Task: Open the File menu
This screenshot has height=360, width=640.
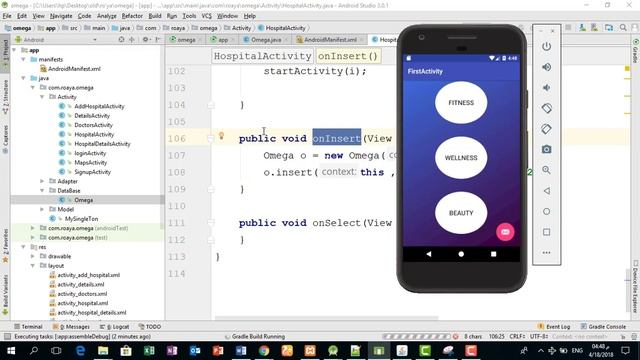Action: [7, 16]
